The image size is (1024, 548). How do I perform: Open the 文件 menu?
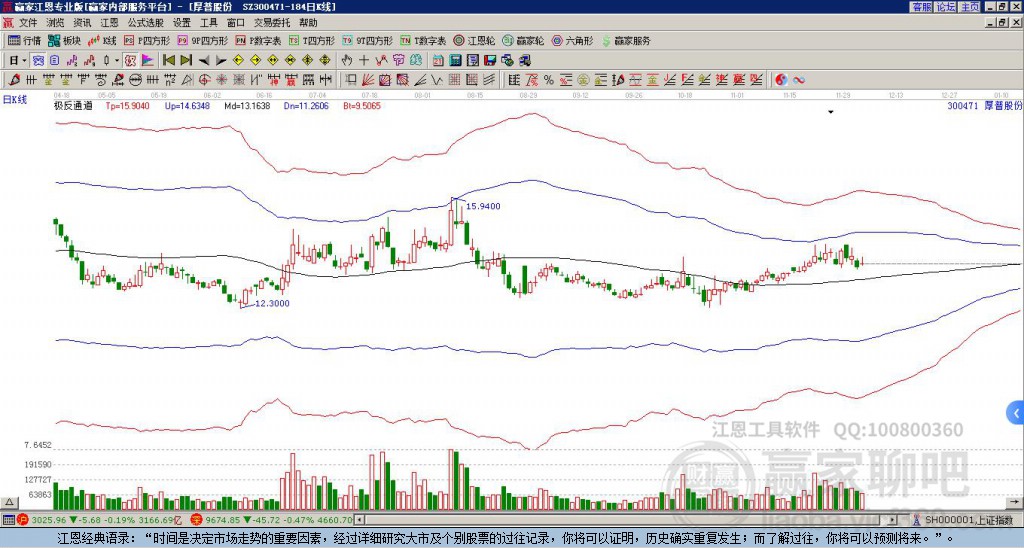28,23
